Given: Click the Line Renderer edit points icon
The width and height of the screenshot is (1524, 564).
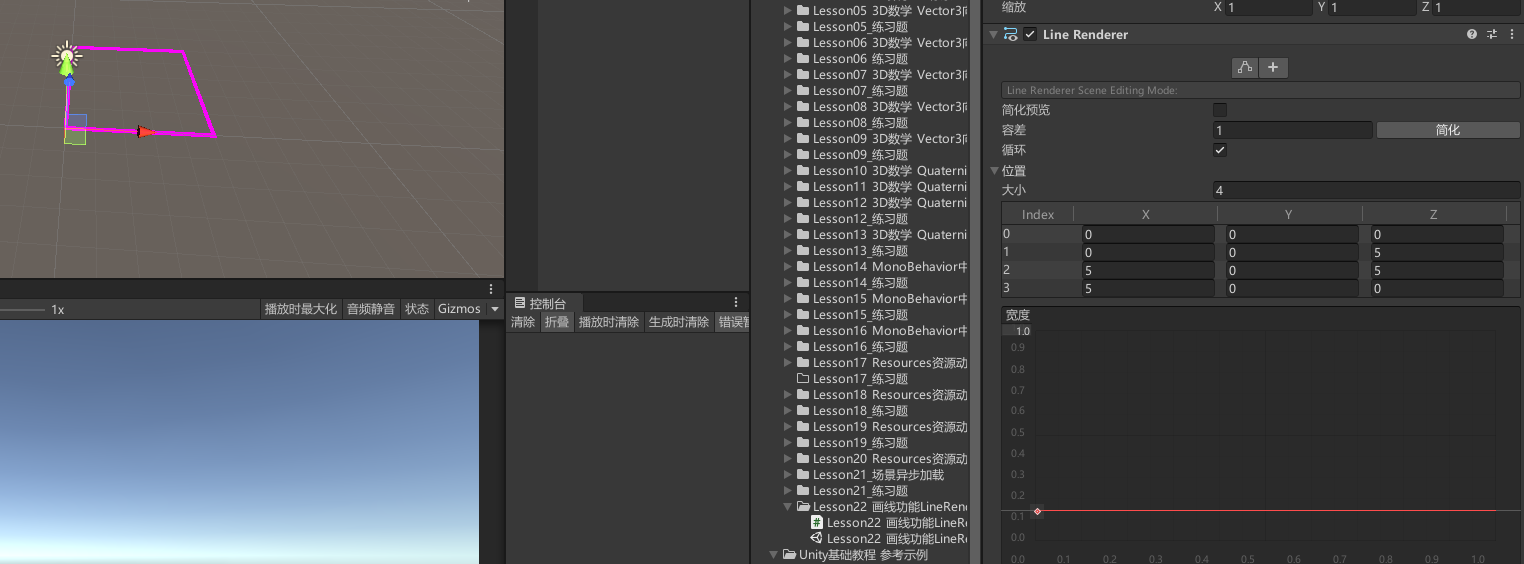Looking at the screenshot, I should coord(1245,67).
